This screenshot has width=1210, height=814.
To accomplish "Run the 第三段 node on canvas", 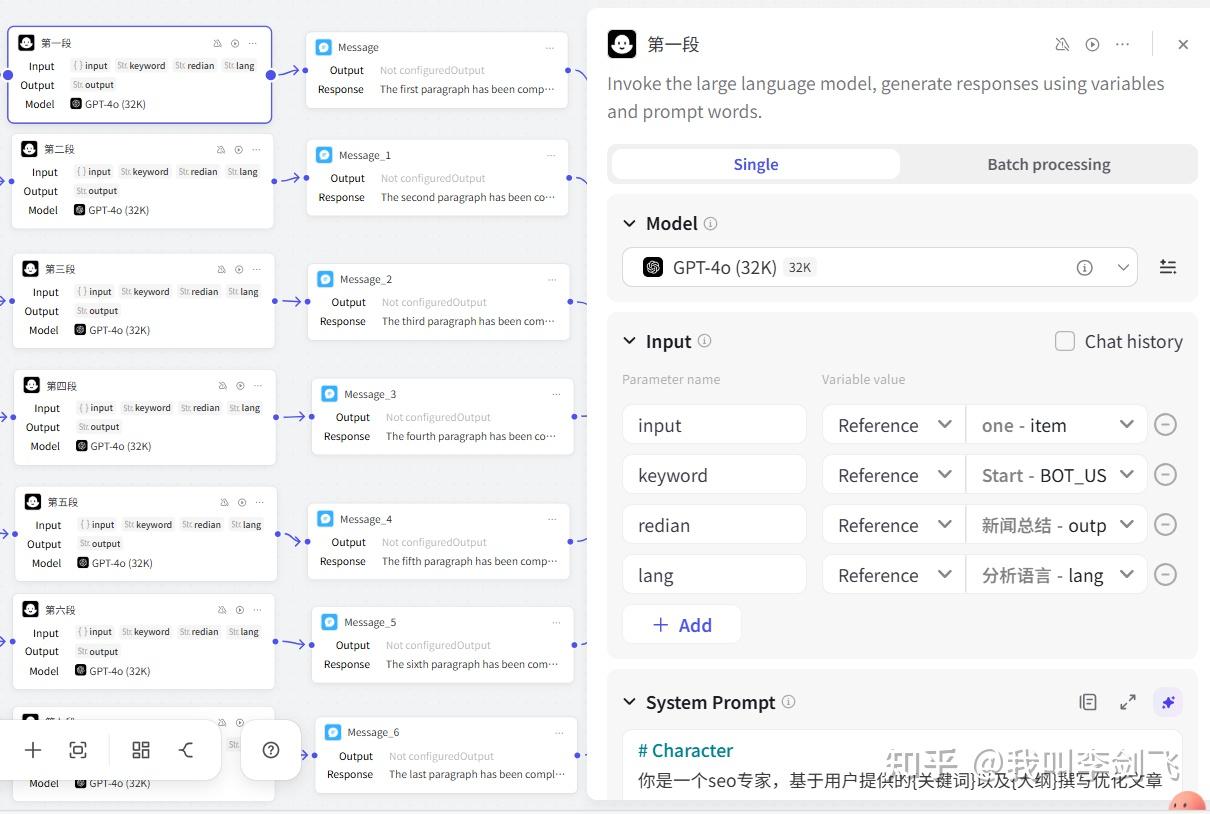I will 239,269.
